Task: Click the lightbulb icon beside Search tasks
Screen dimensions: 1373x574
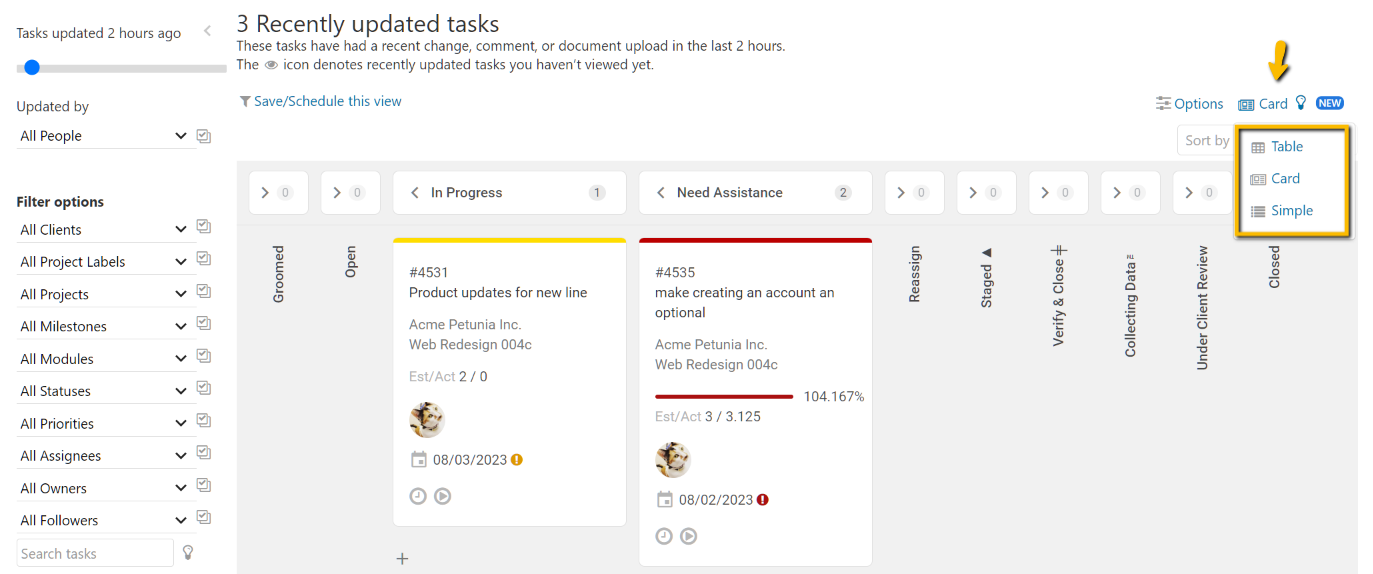Action: (187, 553)
